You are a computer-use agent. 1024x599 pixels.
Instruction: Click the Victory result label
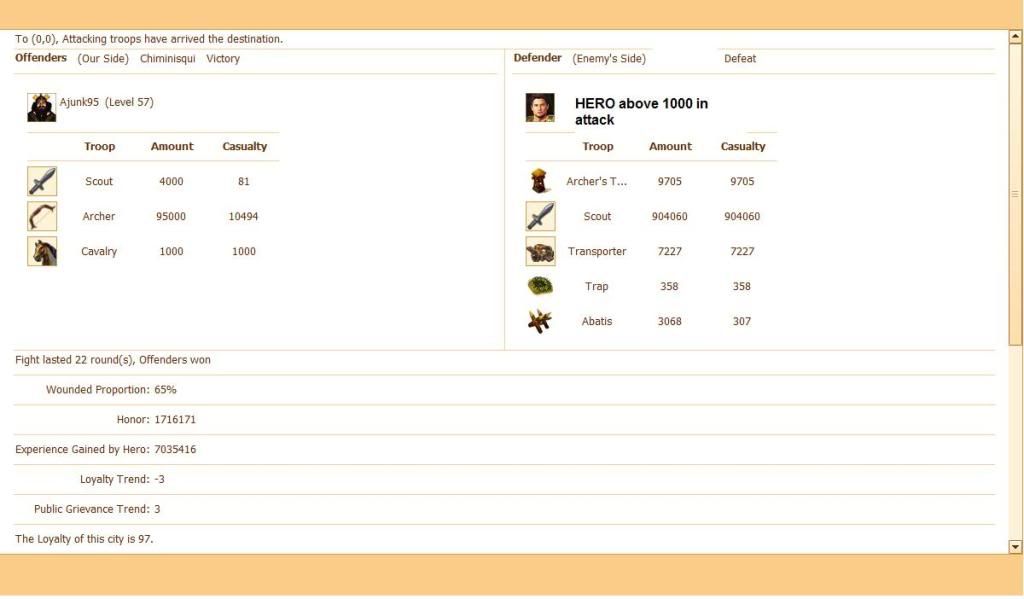tap(223, 59)
